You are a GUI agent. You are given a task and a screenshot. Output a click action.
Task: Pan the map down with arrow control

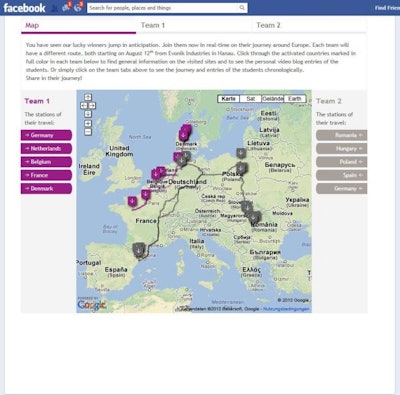(x=88, y=114)
